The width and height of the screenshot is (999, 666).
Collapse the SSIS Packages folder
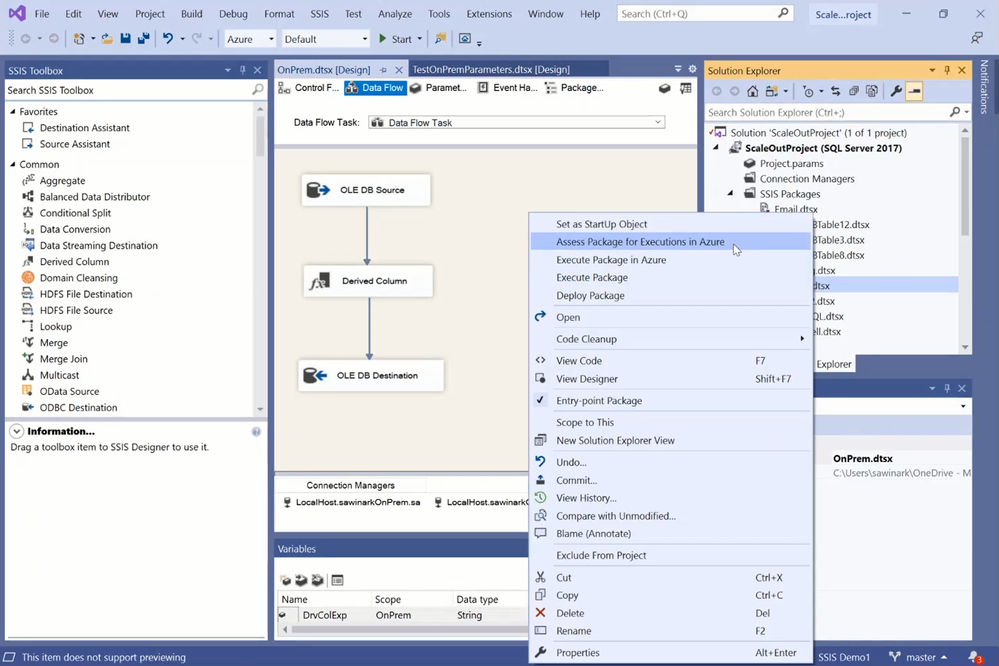point(731,194)
